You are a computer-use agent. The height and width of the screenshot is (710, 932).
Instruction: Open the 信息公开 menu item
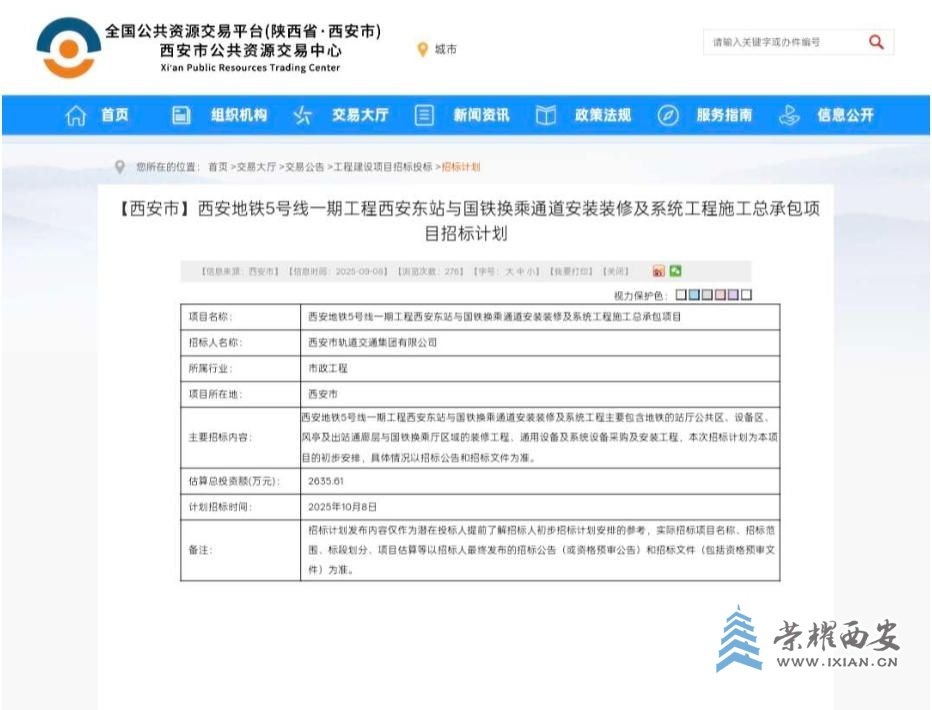[846, 115]
